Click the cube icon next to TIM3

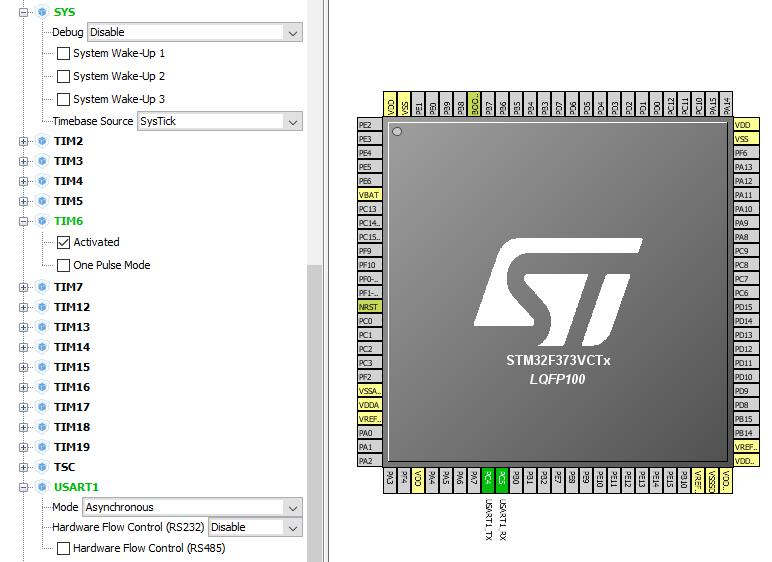tap(42, 161)
